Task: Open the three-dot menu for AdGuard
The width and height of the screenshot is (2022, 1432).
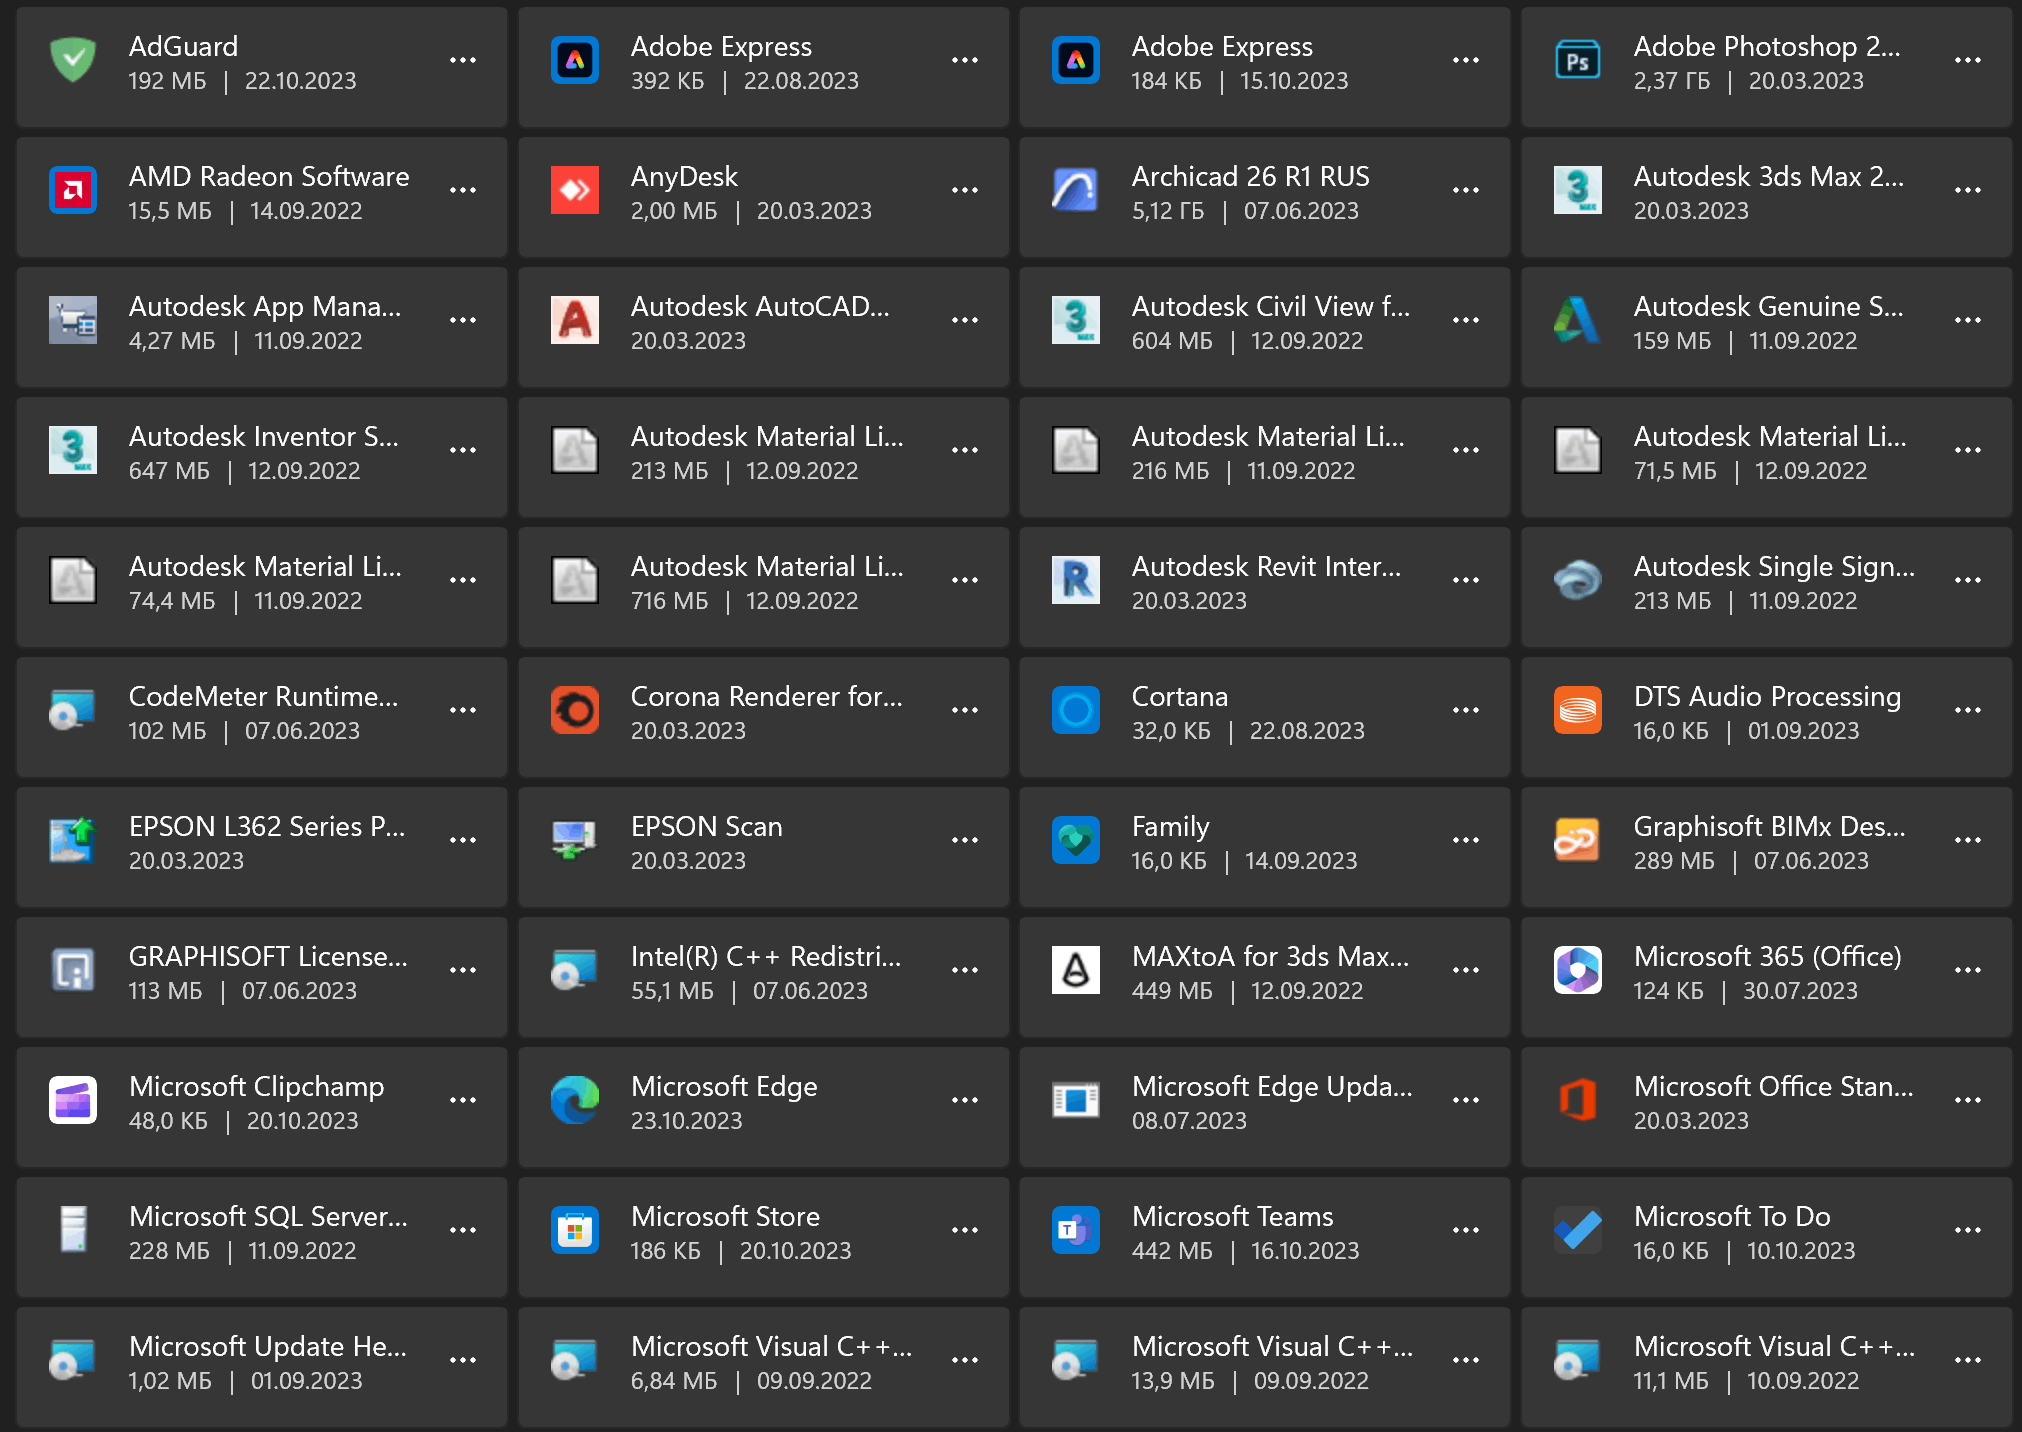Action: [463, 61]
